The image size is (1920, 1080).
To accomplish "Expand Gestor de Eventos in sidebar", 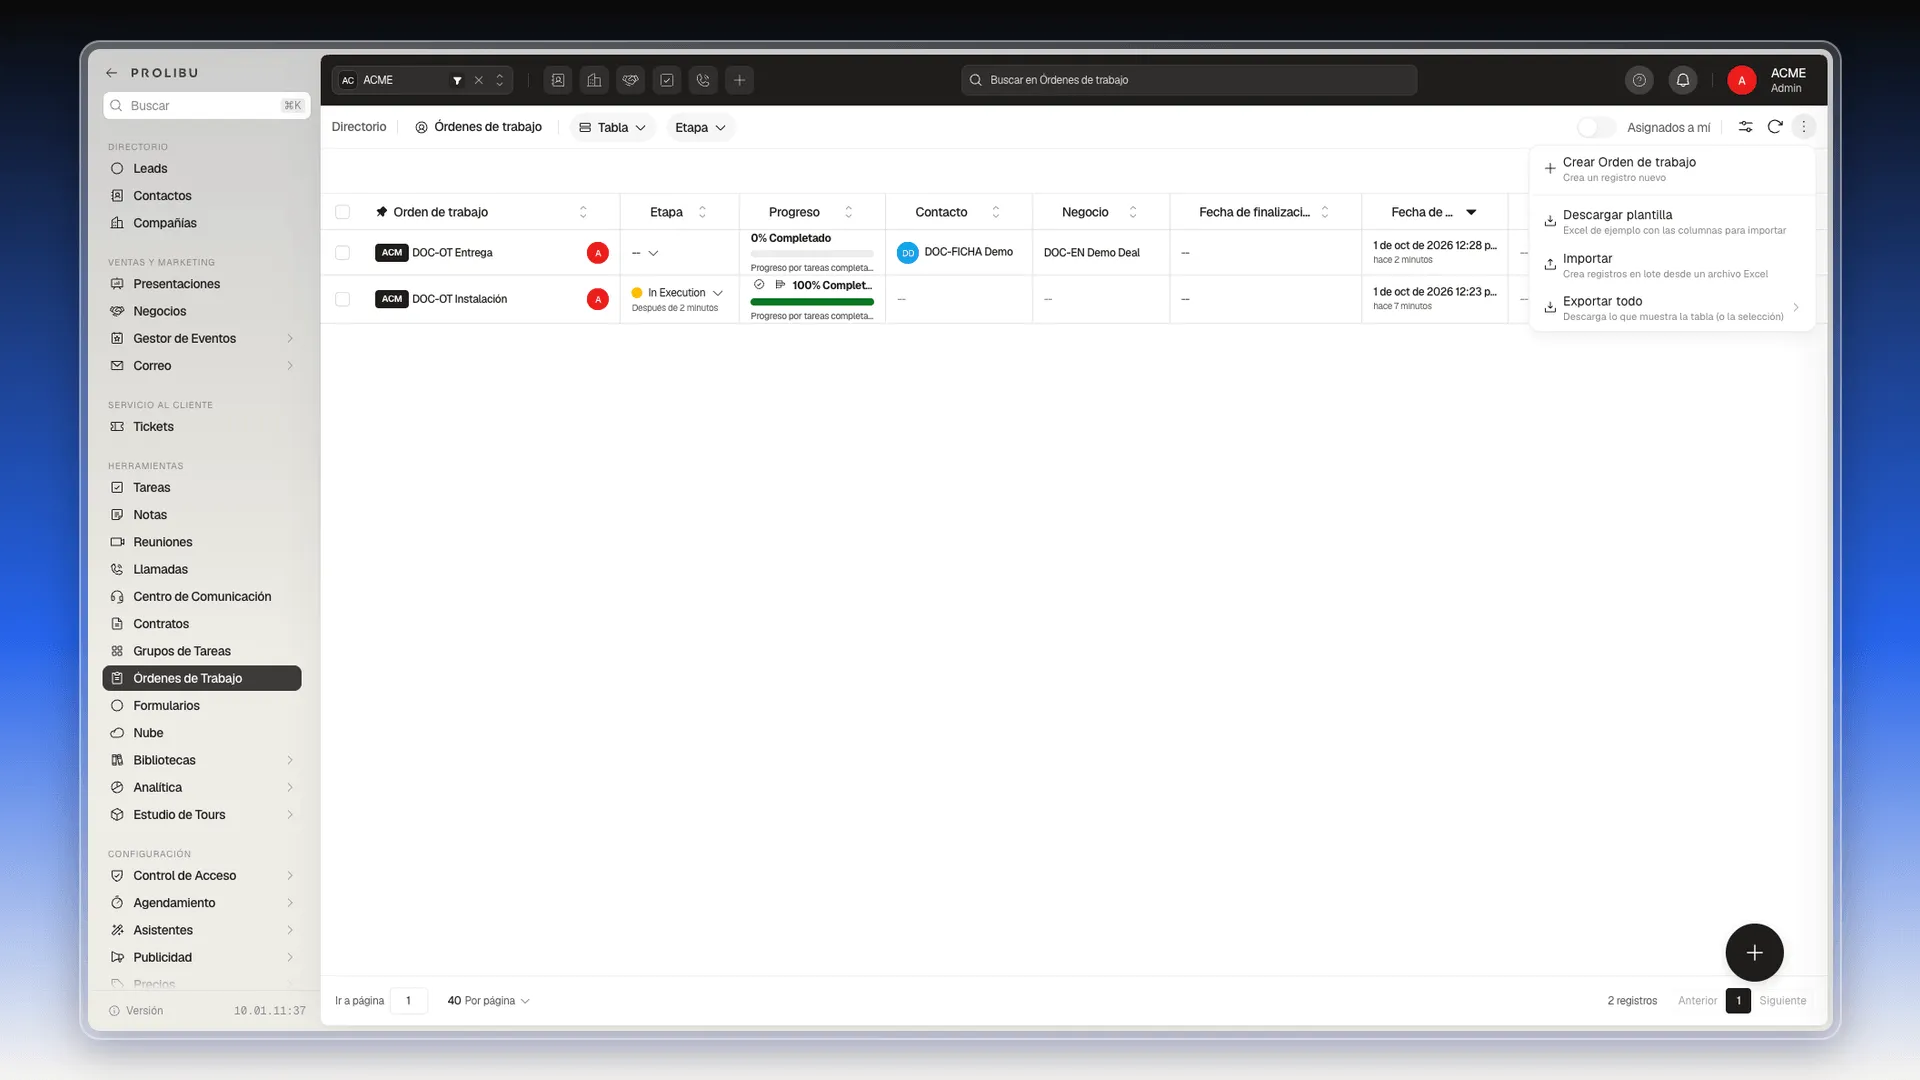I will 202,339.
